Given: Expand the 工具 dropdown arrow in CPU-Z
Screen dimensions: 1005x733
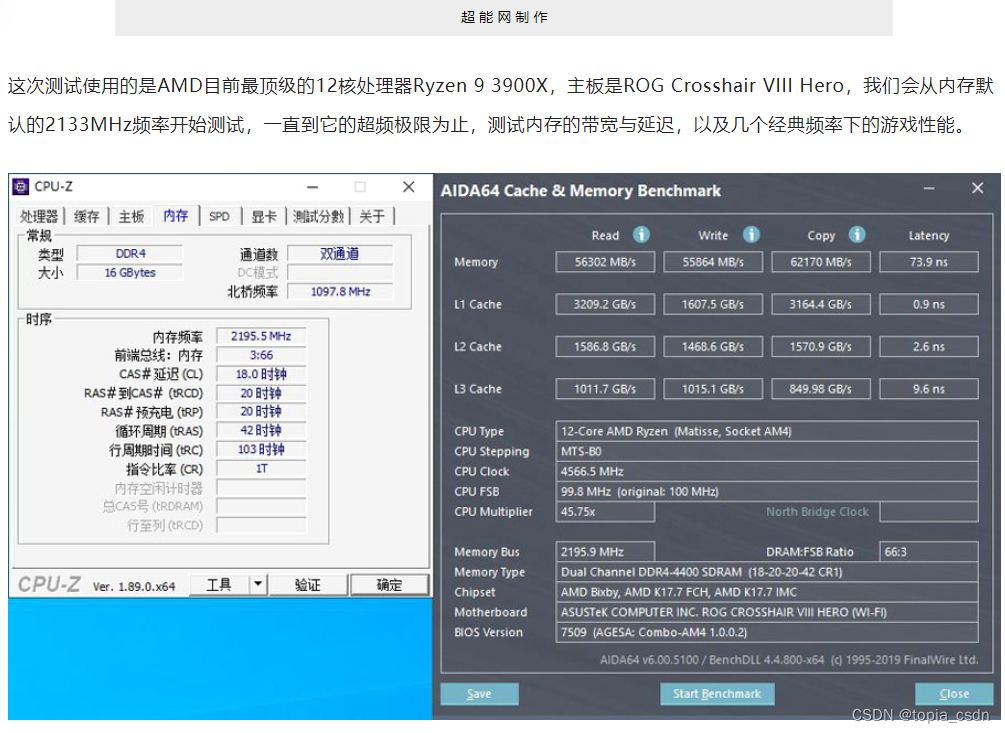Looking at the screenshot, I should 258,584.
